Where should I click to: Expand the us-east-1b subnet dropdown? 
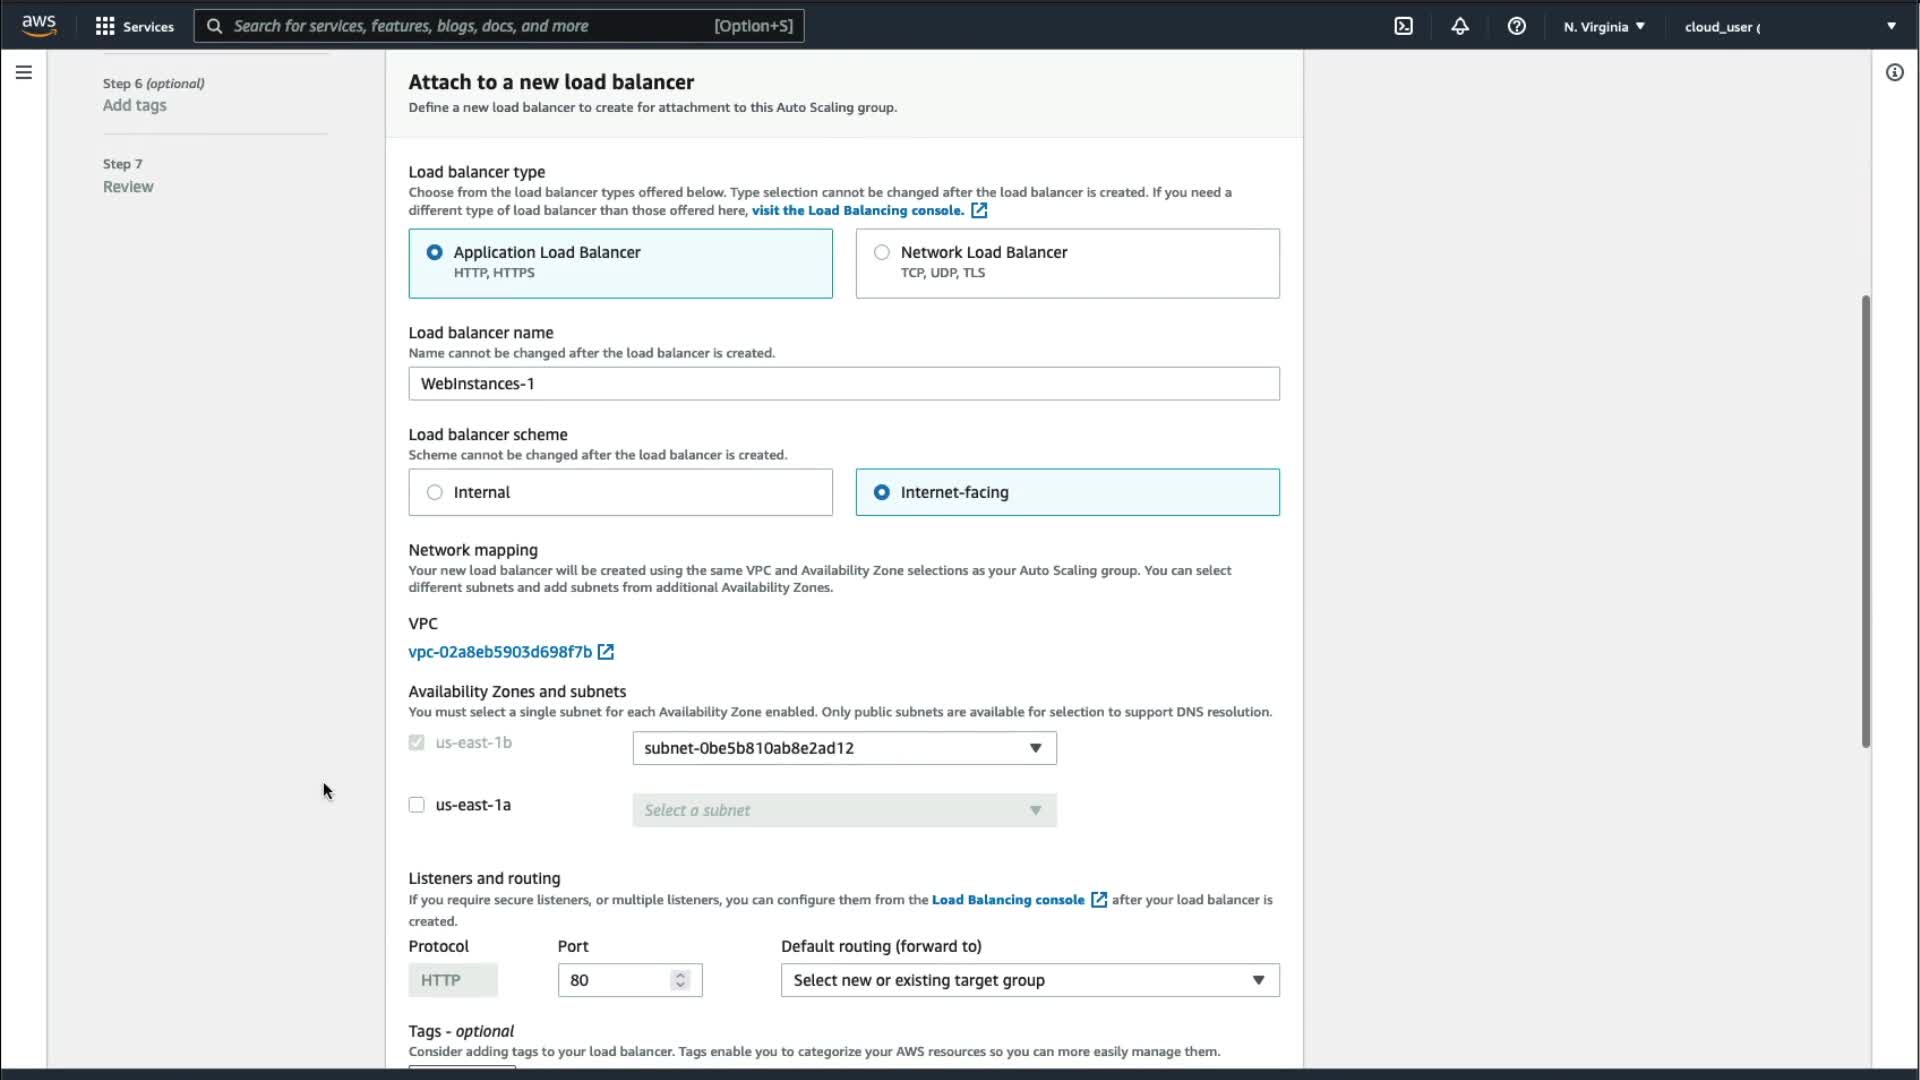(x=844, y=748)
